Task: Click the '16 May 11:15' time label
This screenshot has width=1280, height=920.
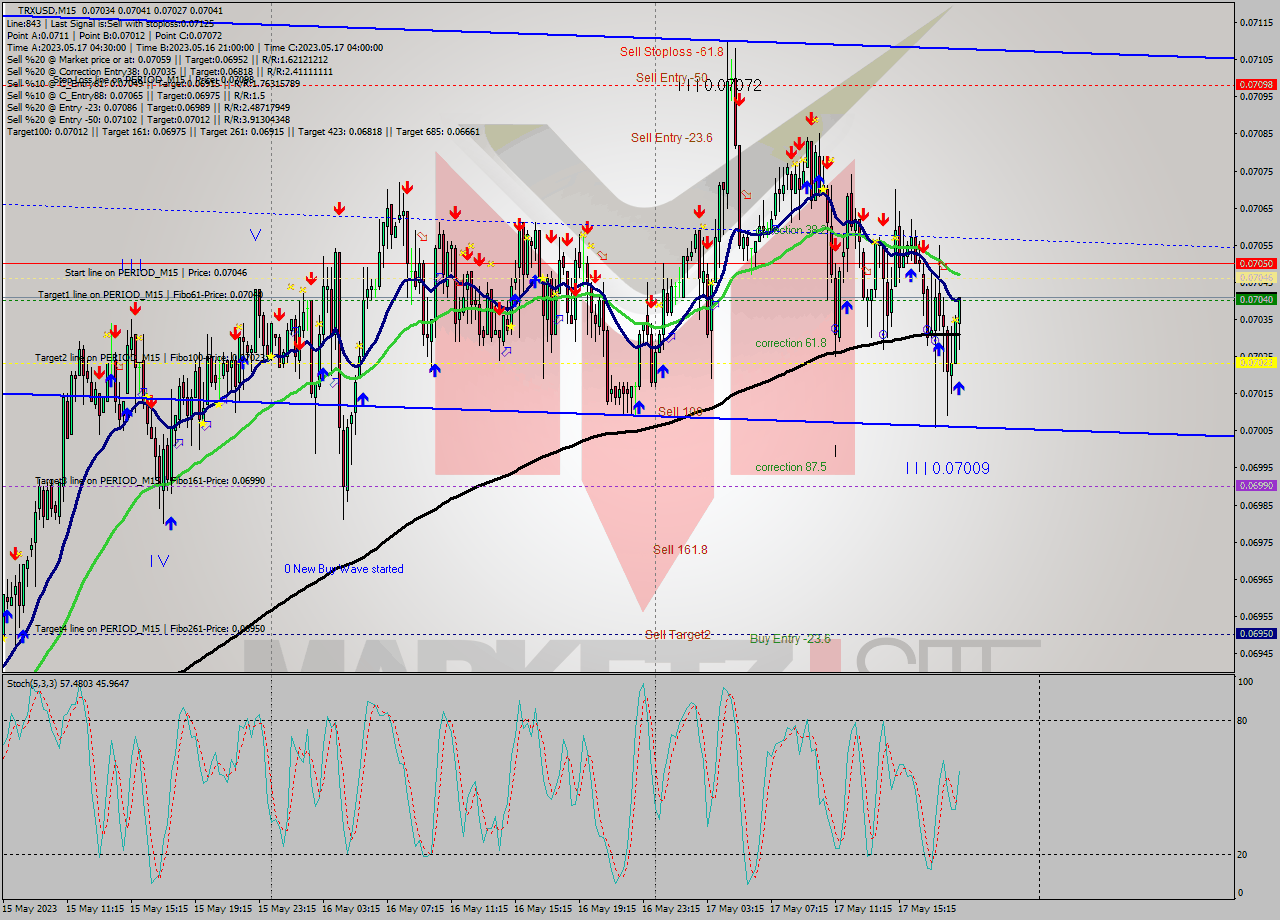Action: (x=479, y=909)
